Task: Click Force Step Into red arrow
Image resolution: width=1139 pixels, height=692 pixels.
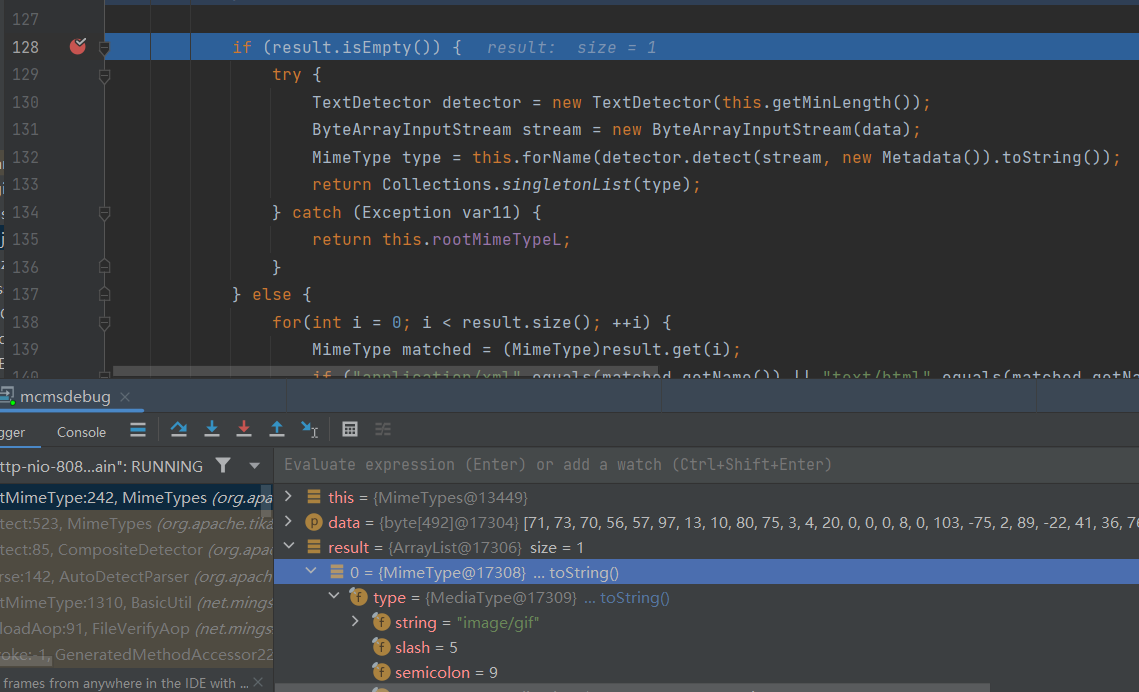Action: tap(244, 430)
